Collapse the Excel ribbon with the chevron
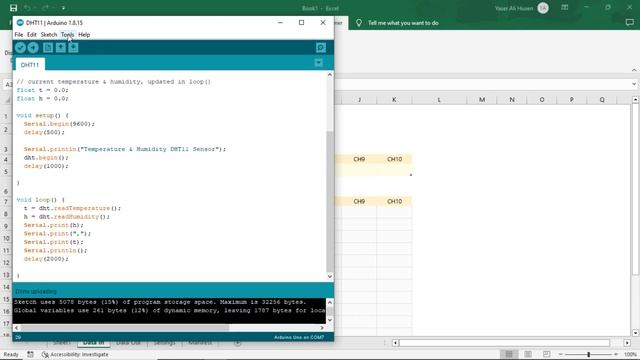 pos(634,70)
